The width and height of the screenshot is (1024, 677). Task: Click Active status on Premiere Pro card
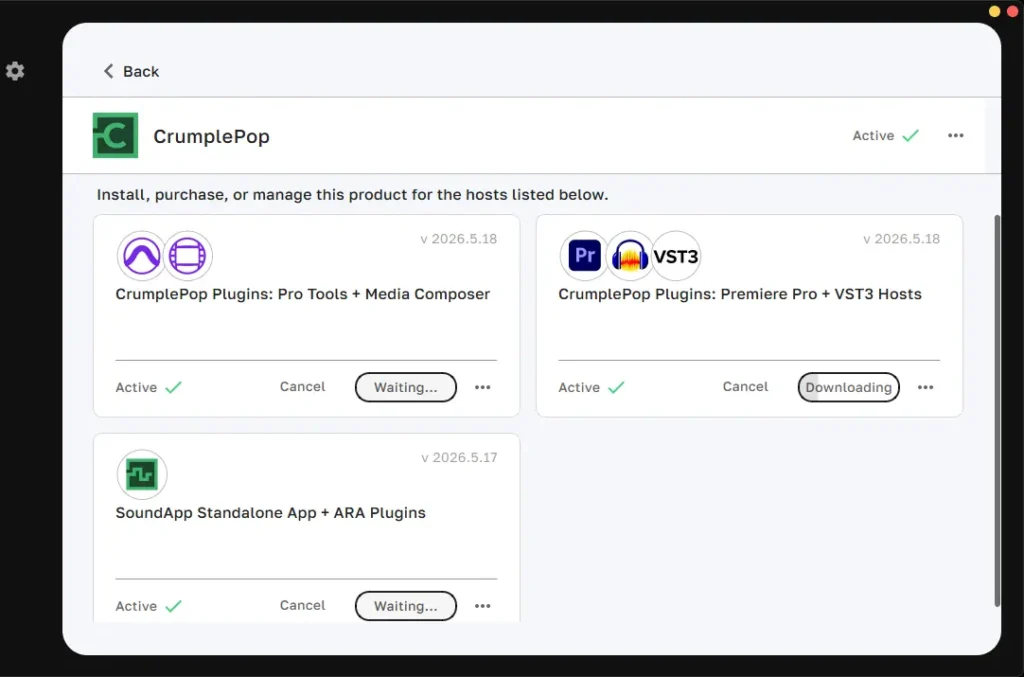(x=592, y=387)
